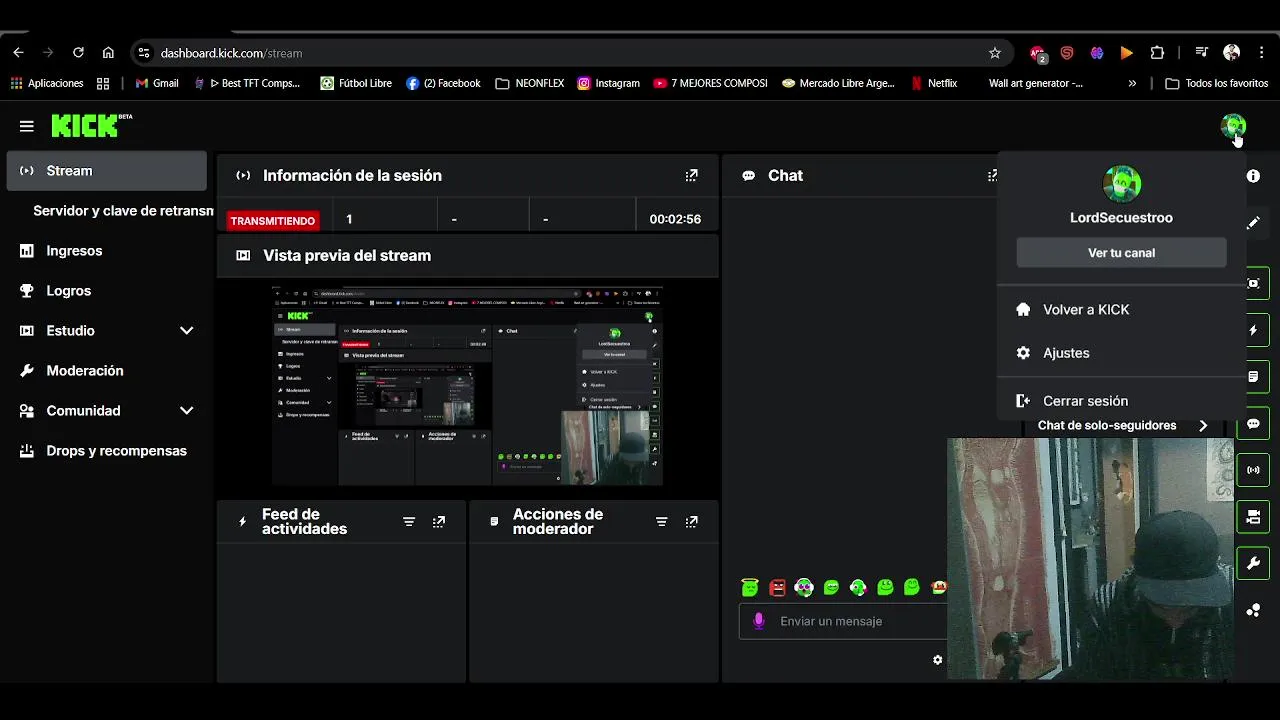Go to browser home page
The image size is (1280, 720).
click(x=108, y=53)
